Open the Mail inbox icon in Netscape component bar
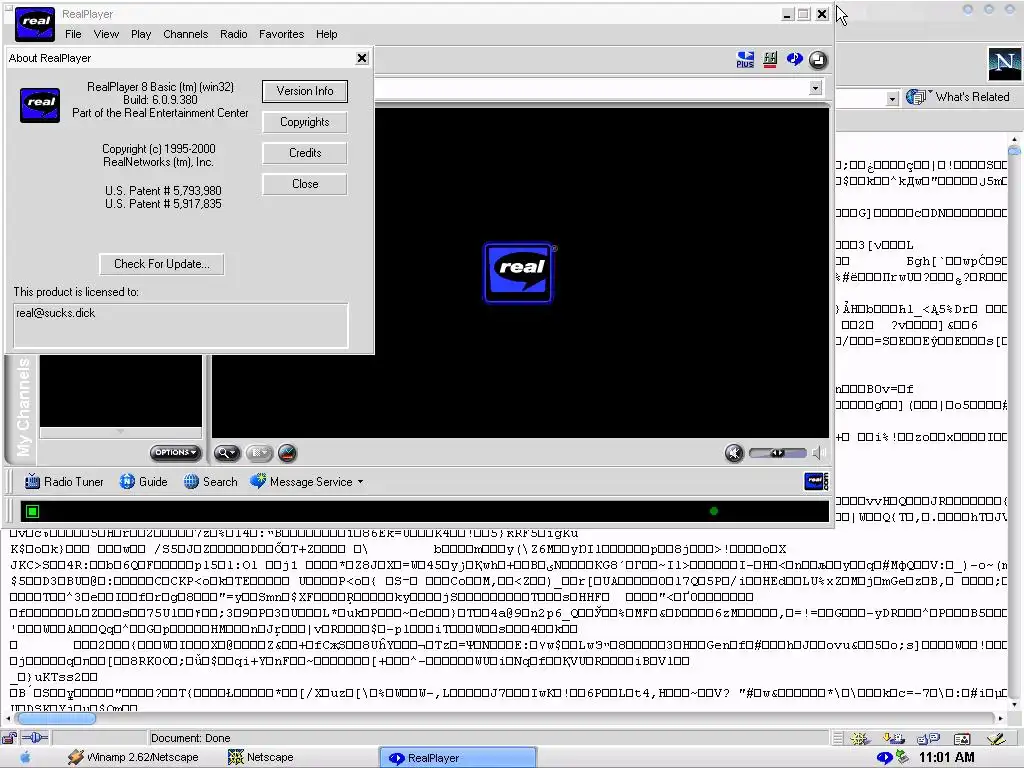1024x768 pixels. pyautogui.click(x=893, y=739)
